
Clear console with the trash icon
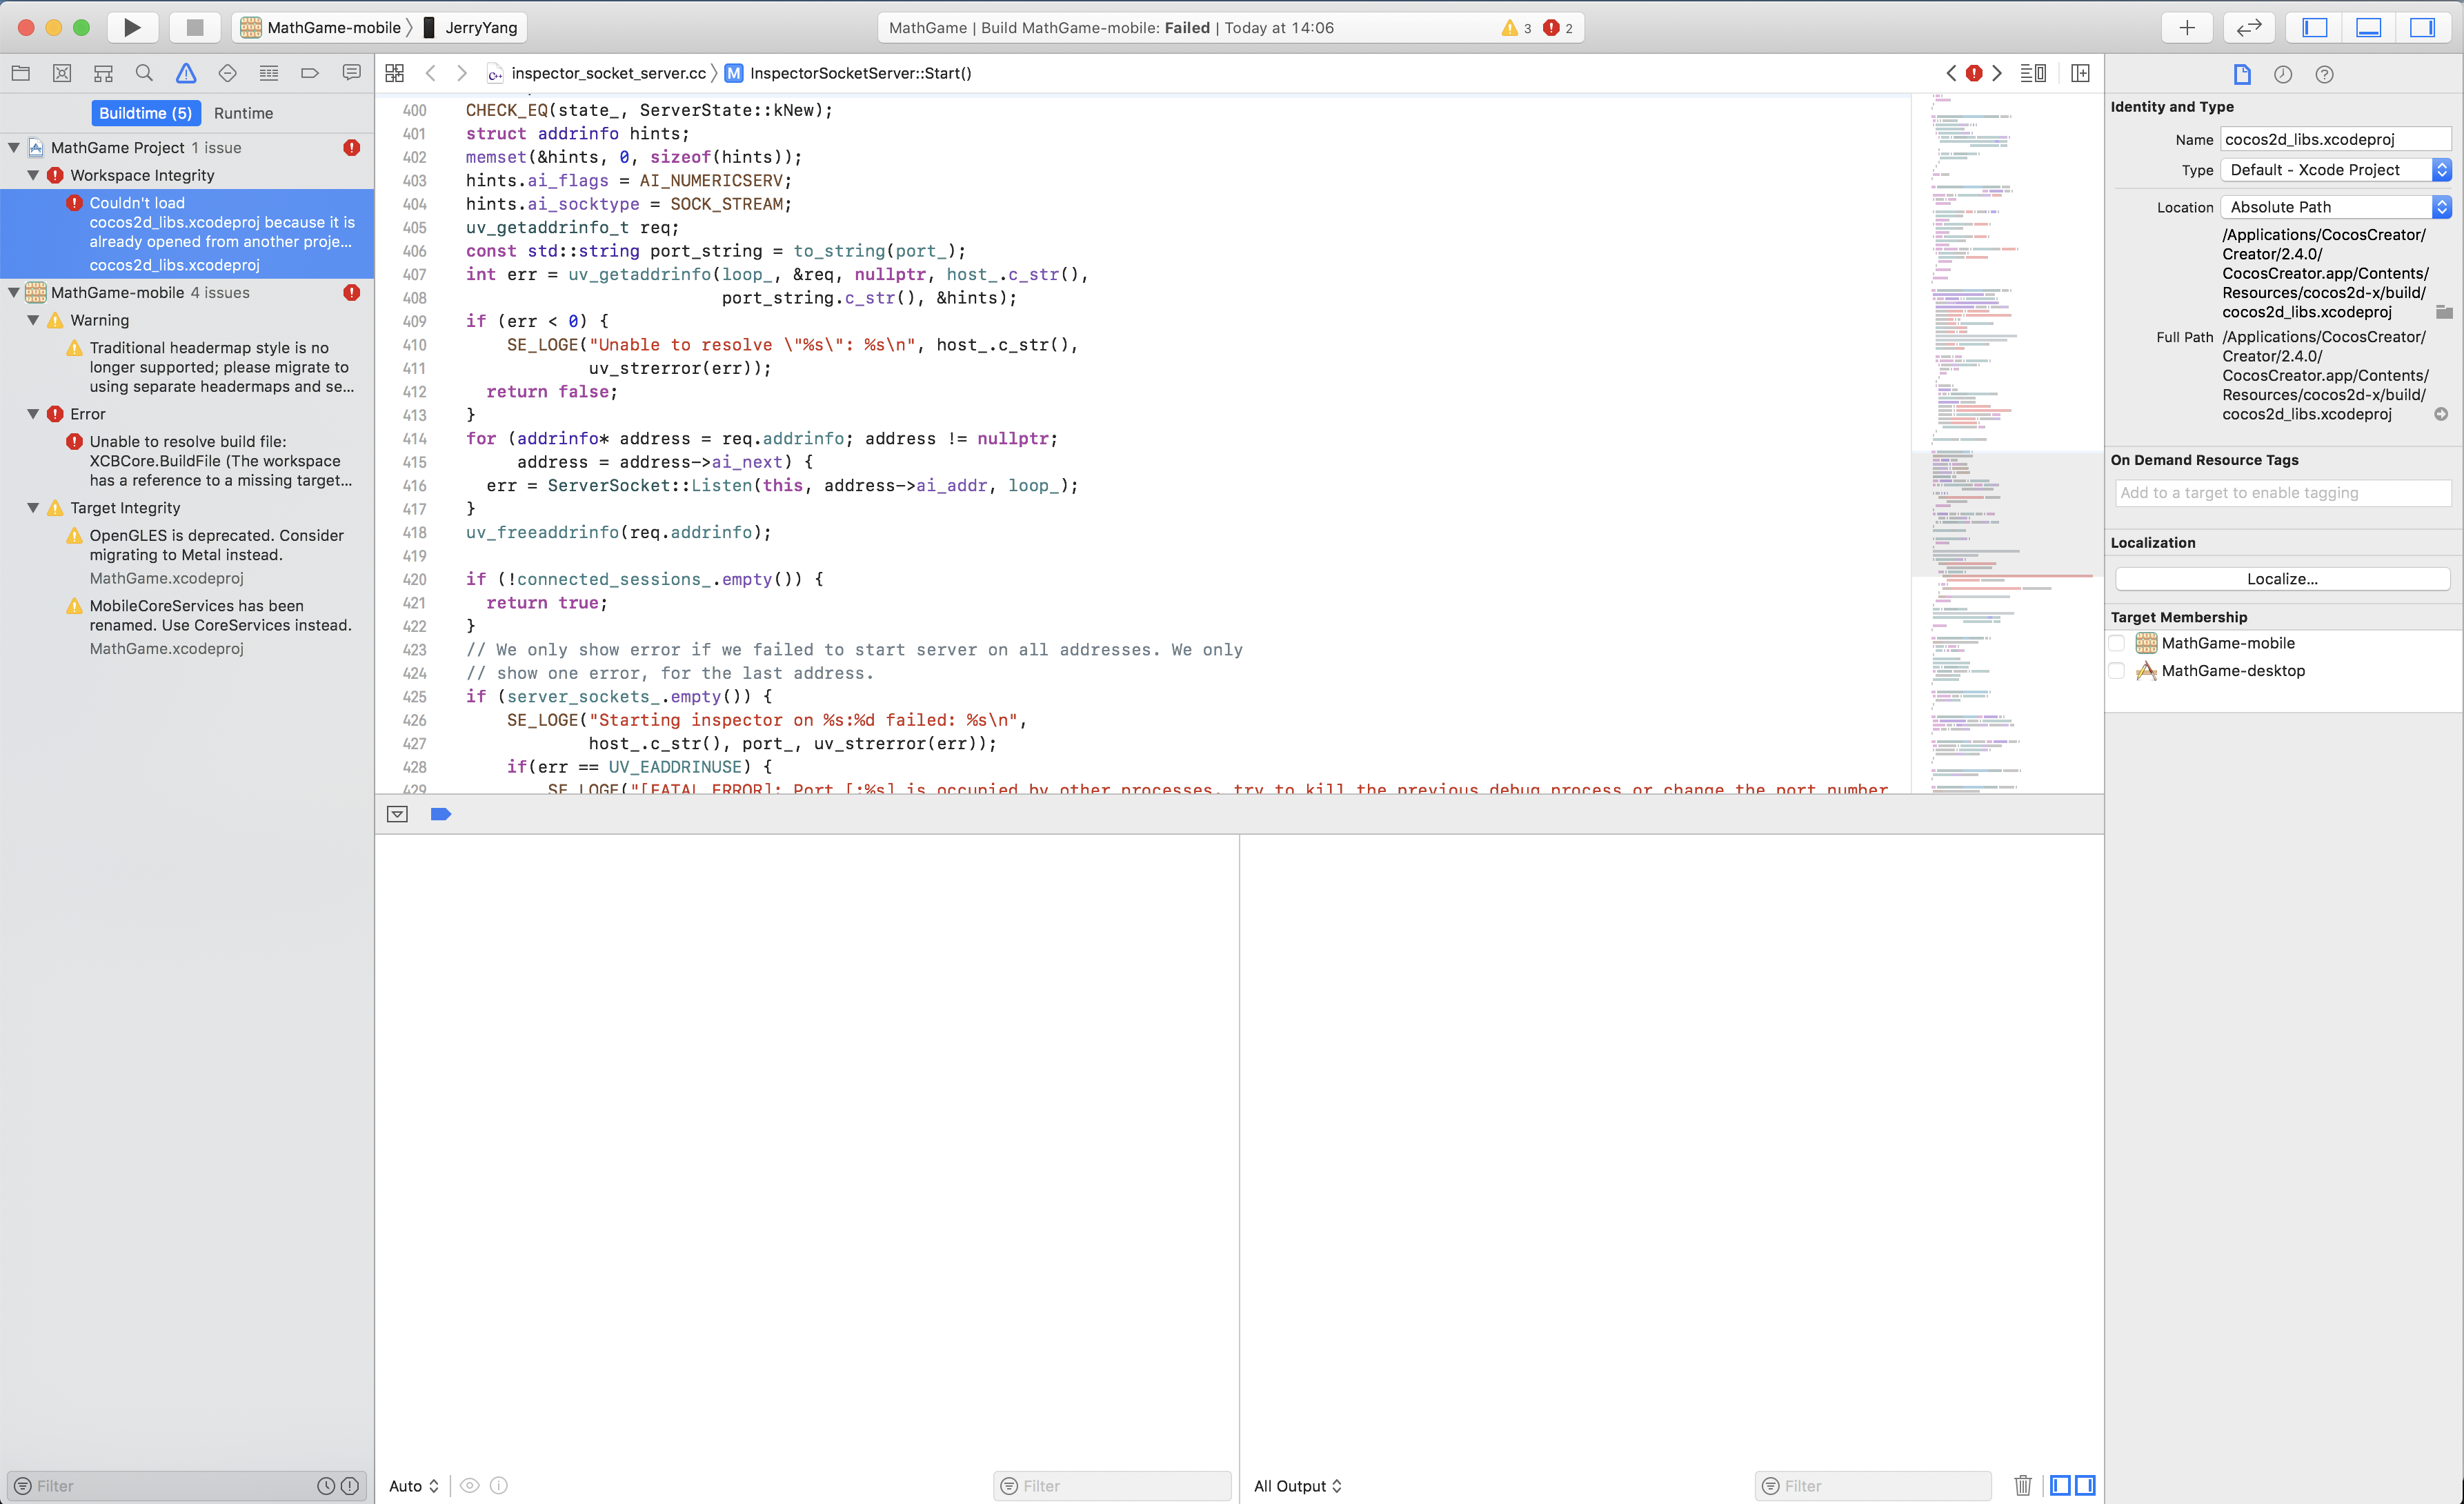(2023, 1485)
